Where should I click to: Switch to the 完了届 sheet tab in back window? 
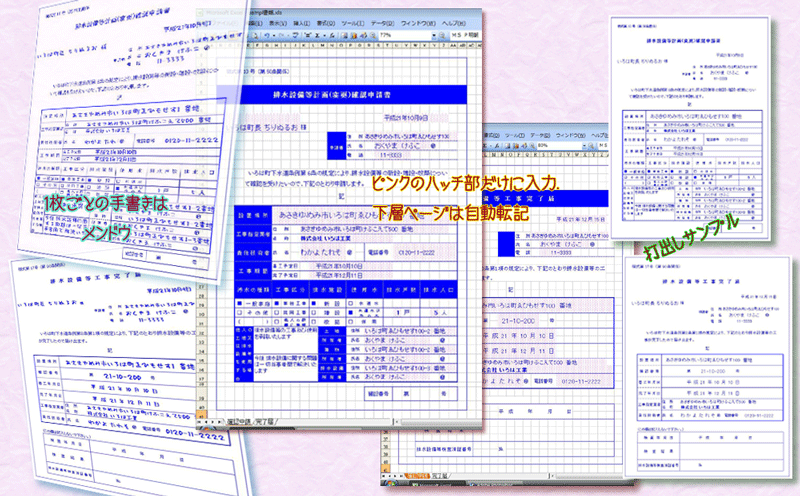pos(440,476)
